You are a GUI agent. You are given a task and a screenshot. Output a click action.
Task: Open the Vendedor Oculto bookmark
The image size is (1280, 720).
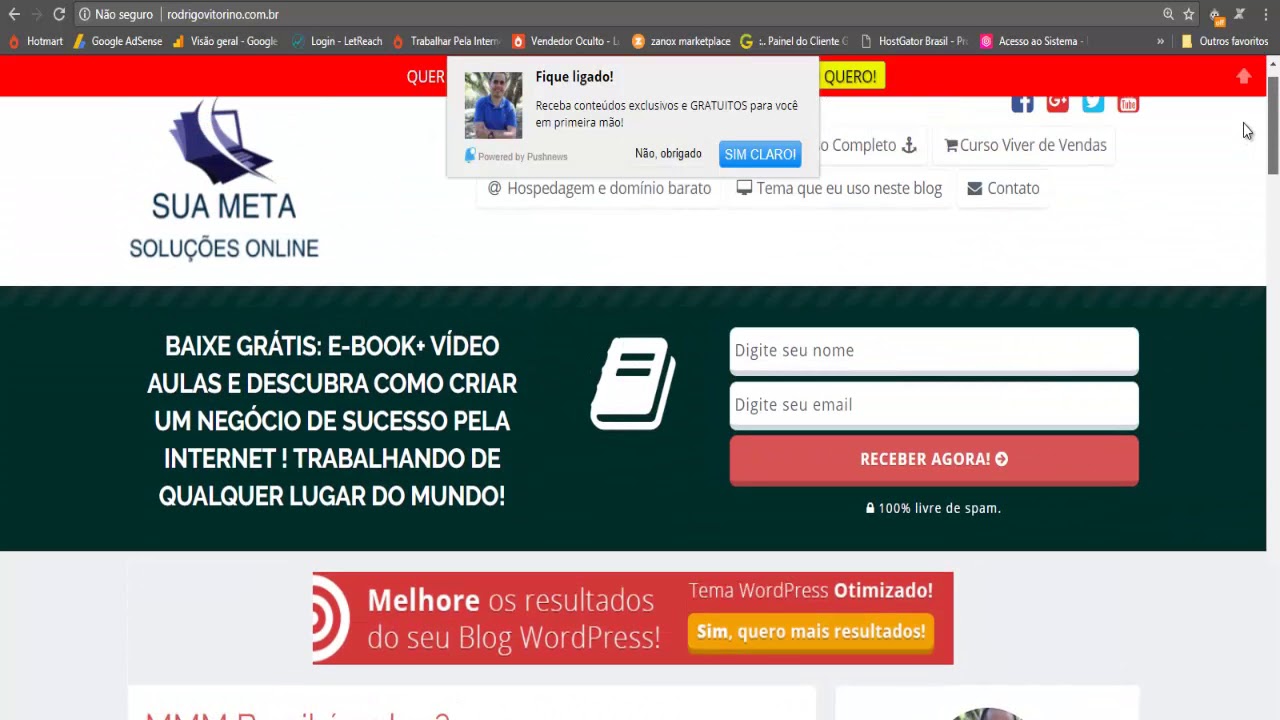point(566,41)
